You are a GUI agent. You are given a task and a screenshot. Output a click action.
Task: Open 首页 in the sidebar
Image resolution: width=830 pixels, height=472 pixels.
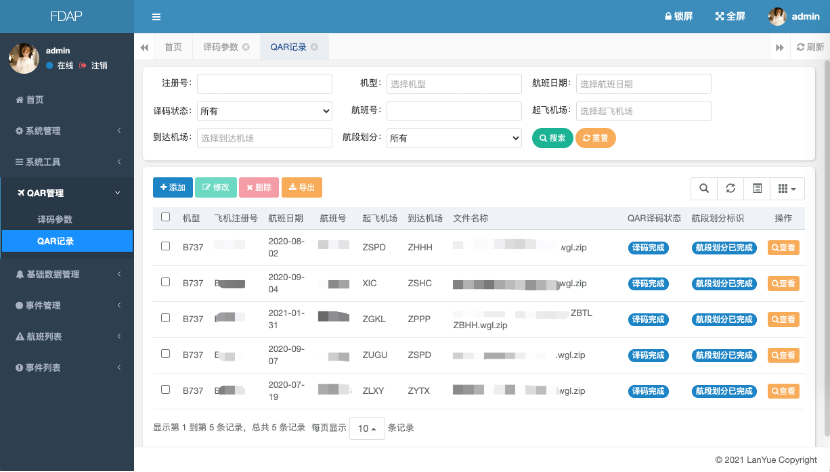pyautogui.click(x=67, y=100)
